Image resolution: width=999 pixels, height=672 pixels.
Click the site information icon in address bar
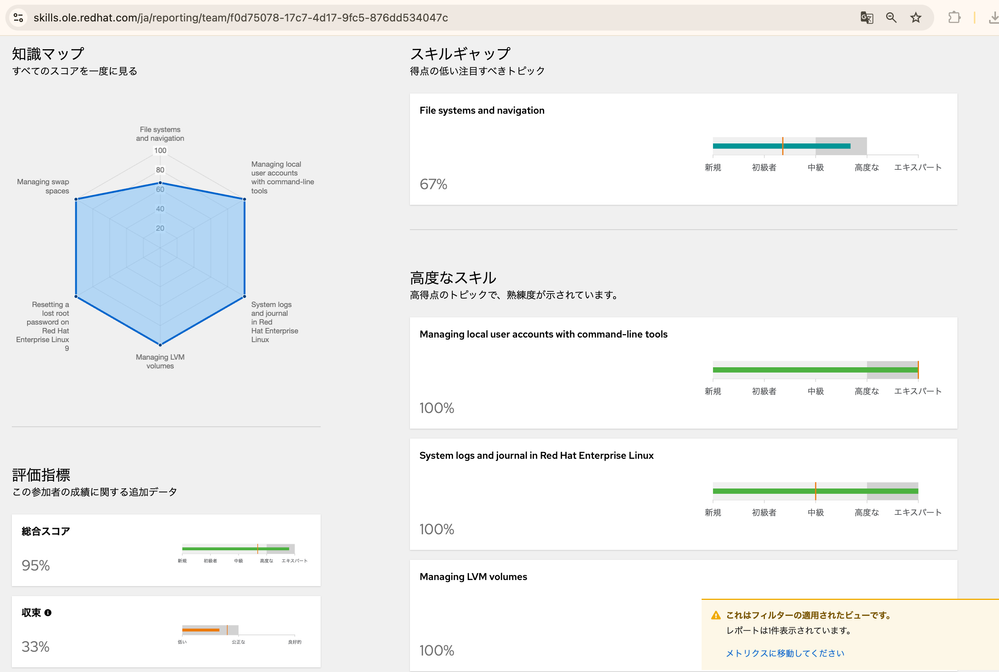pyautogui.click(x=18, y=18)
